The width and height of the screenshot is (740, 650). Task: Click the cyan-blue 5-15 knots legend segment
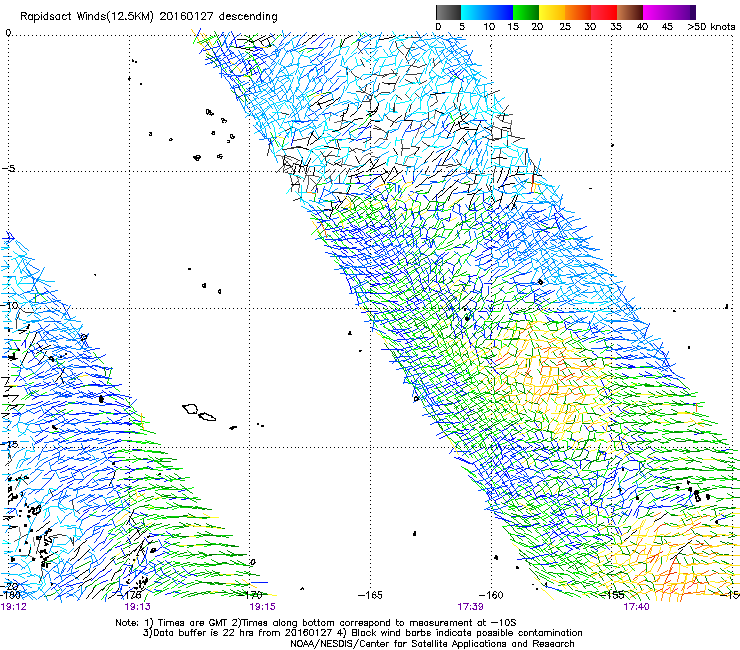coord(487,12)
